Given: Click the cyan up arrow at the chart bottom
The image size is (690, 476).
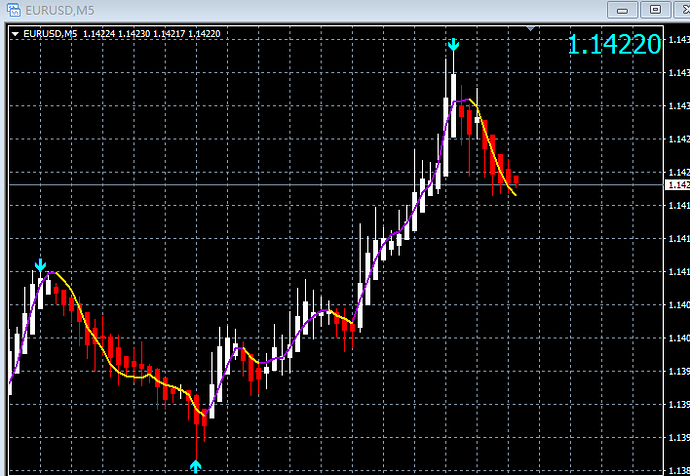Looking at the screenshot, I should point(195,466).
